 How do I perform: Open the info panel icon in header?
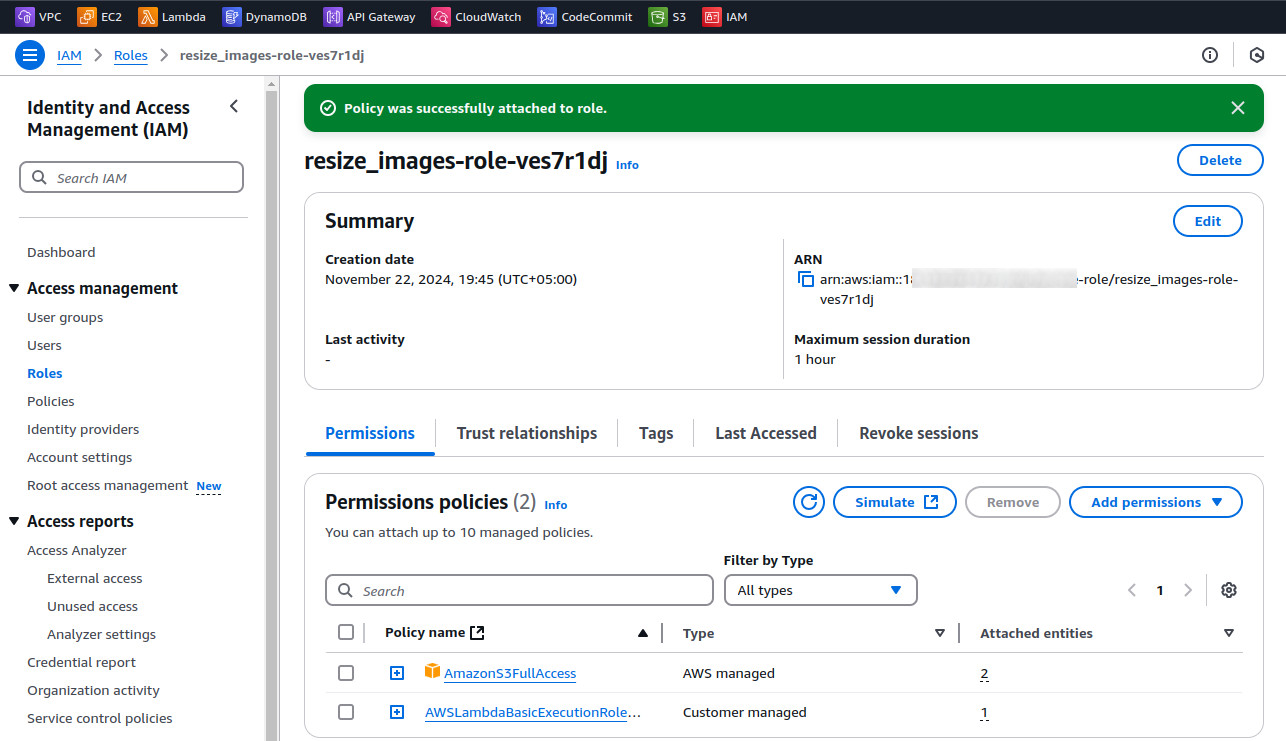pos(1210,55)
